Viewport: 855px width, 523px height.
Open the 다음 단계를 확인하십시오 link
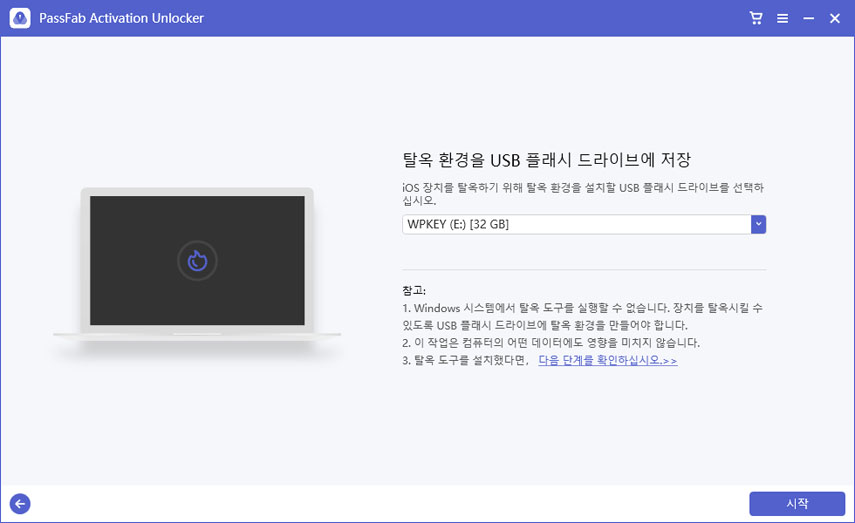(x=607, y=360)
